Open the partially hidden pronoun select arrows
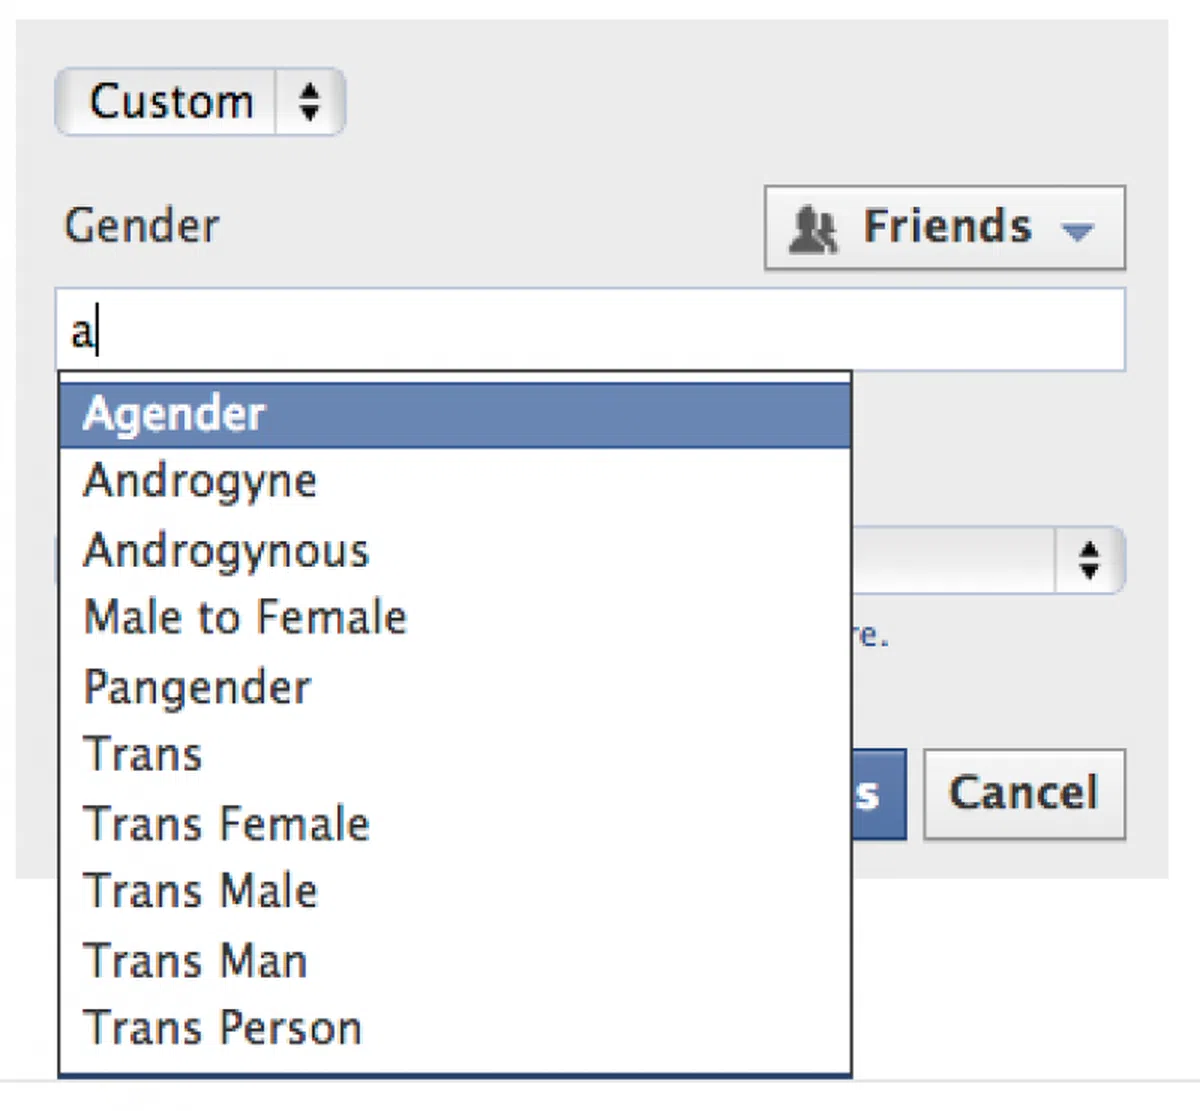This screenshot has width=1200, height=1111. pyautogui.click(x=1089, y=560)
